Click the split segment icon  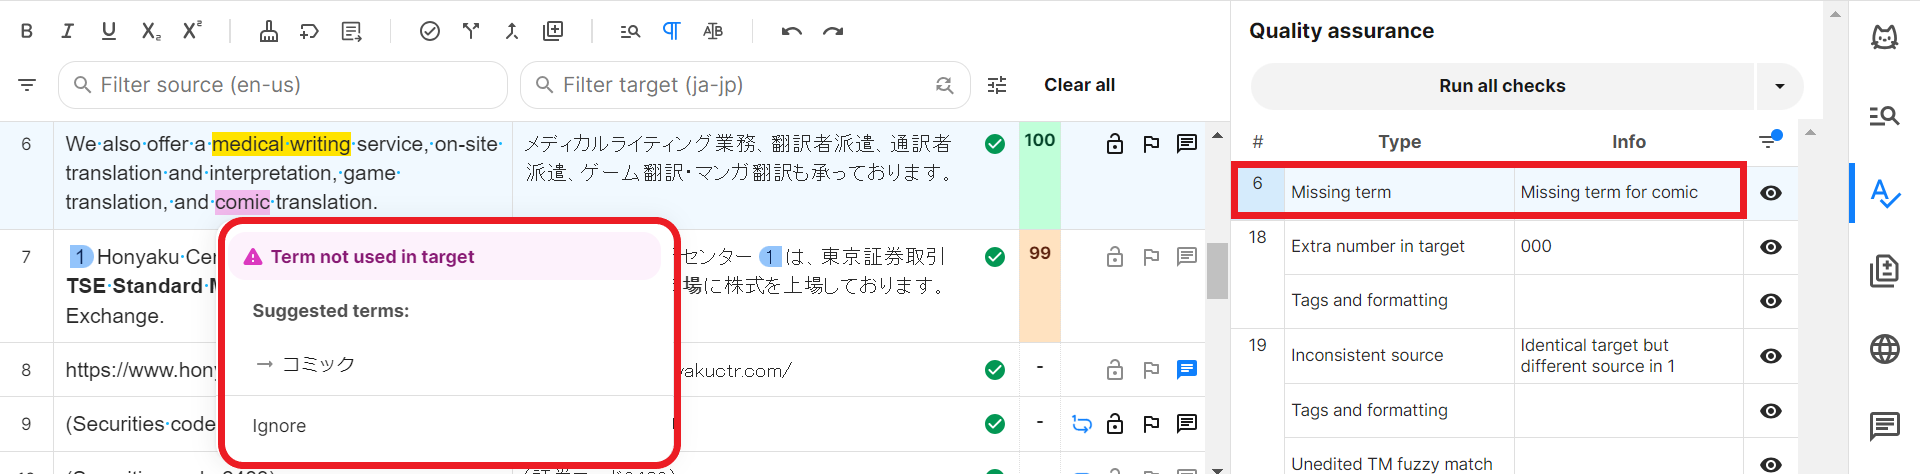471,31
